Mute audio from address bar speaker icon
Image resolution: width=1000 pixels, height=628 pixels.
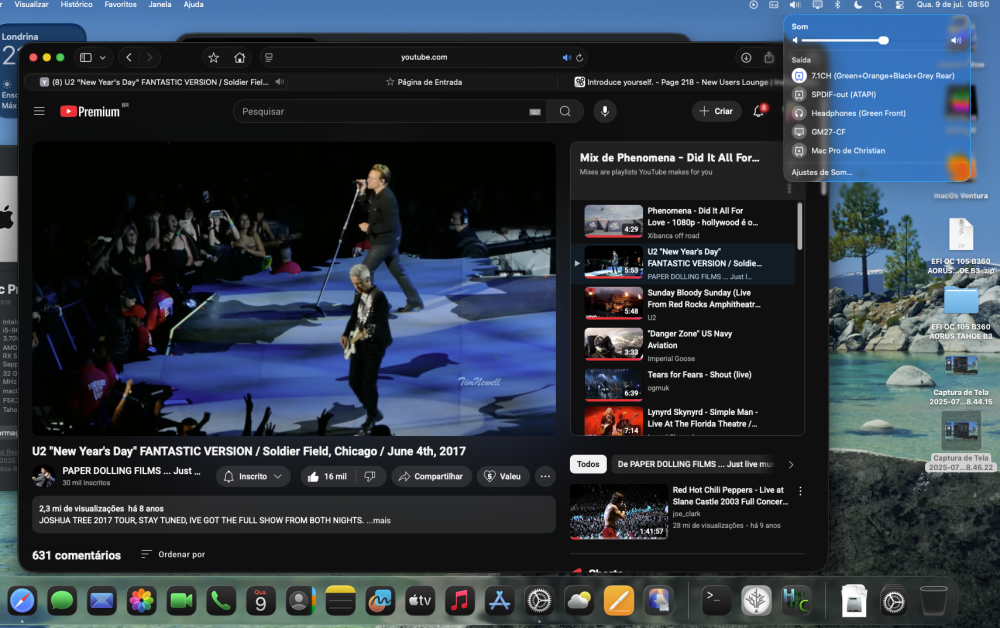click(566, 57)
